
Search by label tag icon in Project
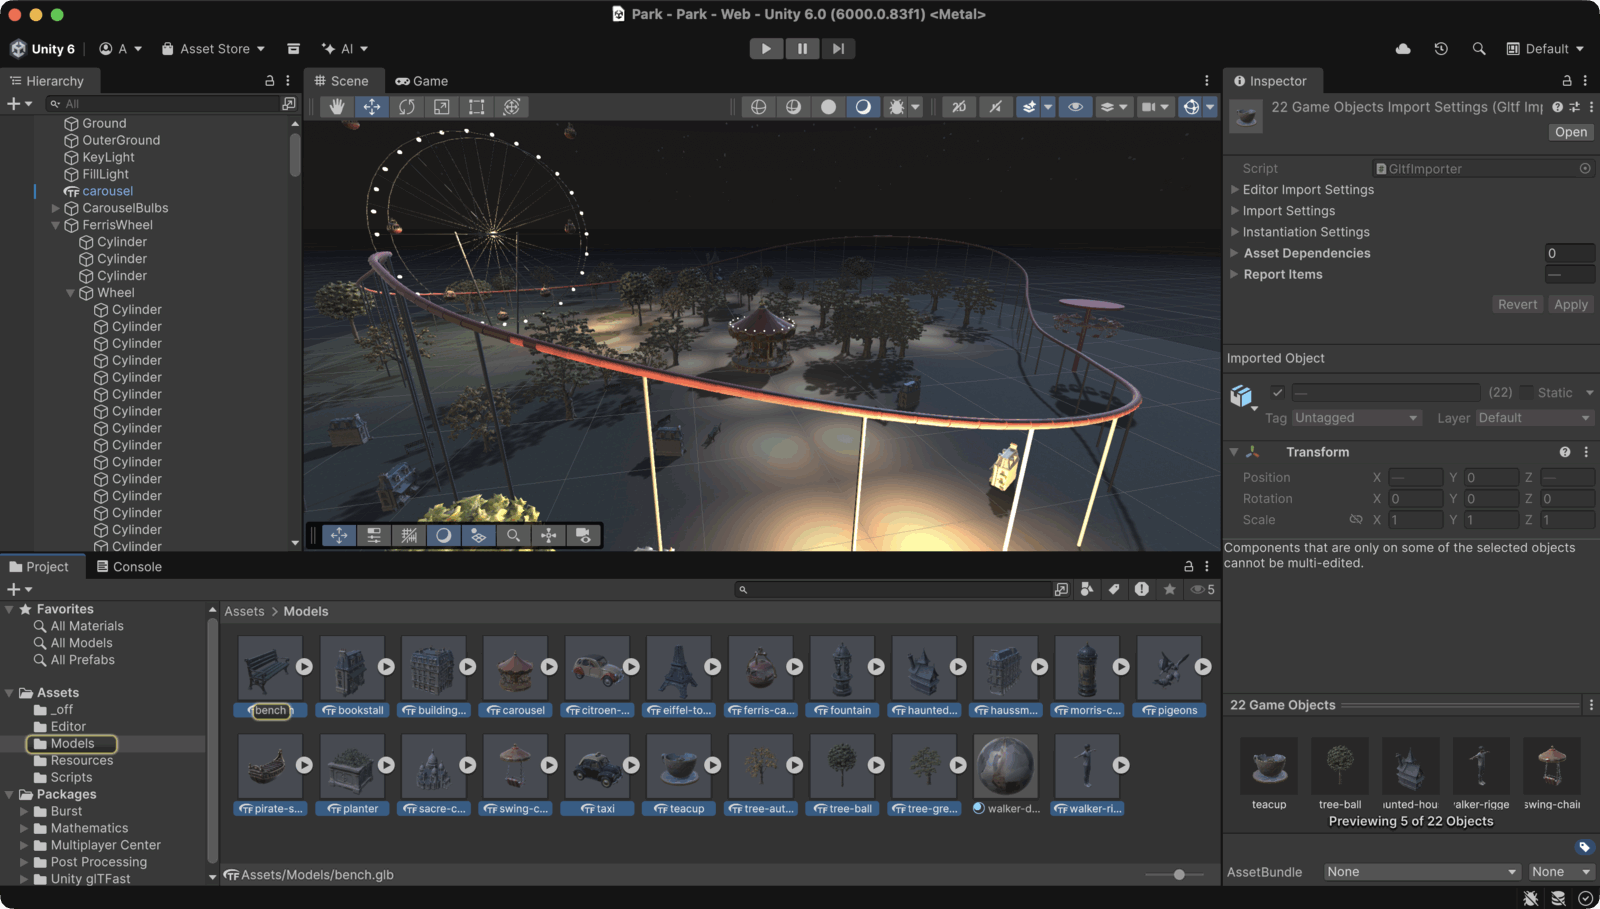pyautogui.click(x=1114, y=589)
